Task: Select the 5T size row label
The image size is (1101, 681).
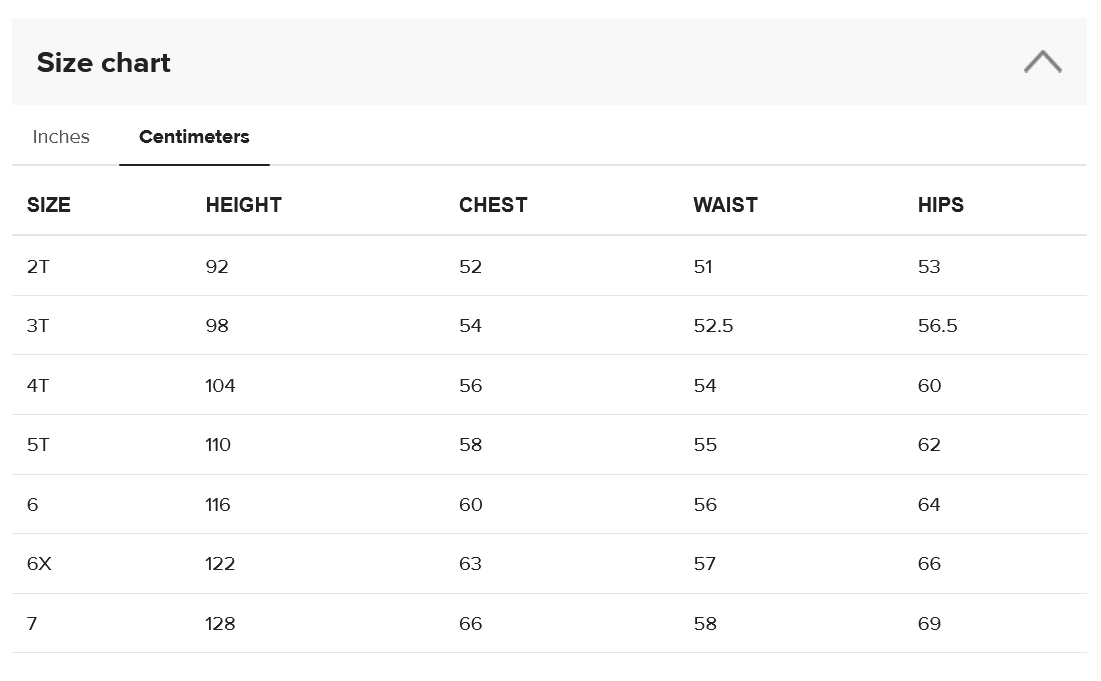Action: 38,445
